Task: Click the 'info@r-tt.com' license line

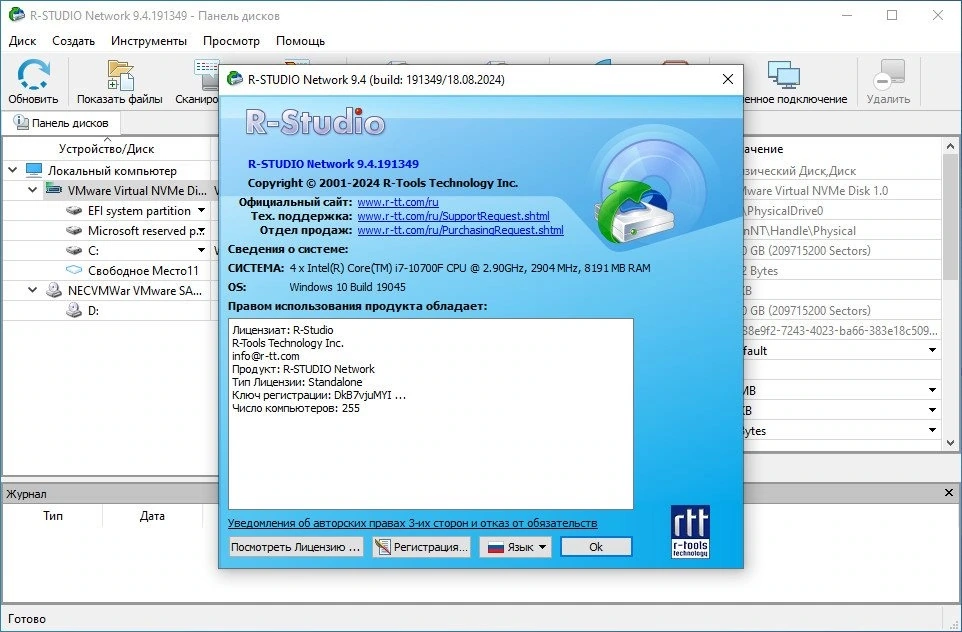Action: coord(266,356)
